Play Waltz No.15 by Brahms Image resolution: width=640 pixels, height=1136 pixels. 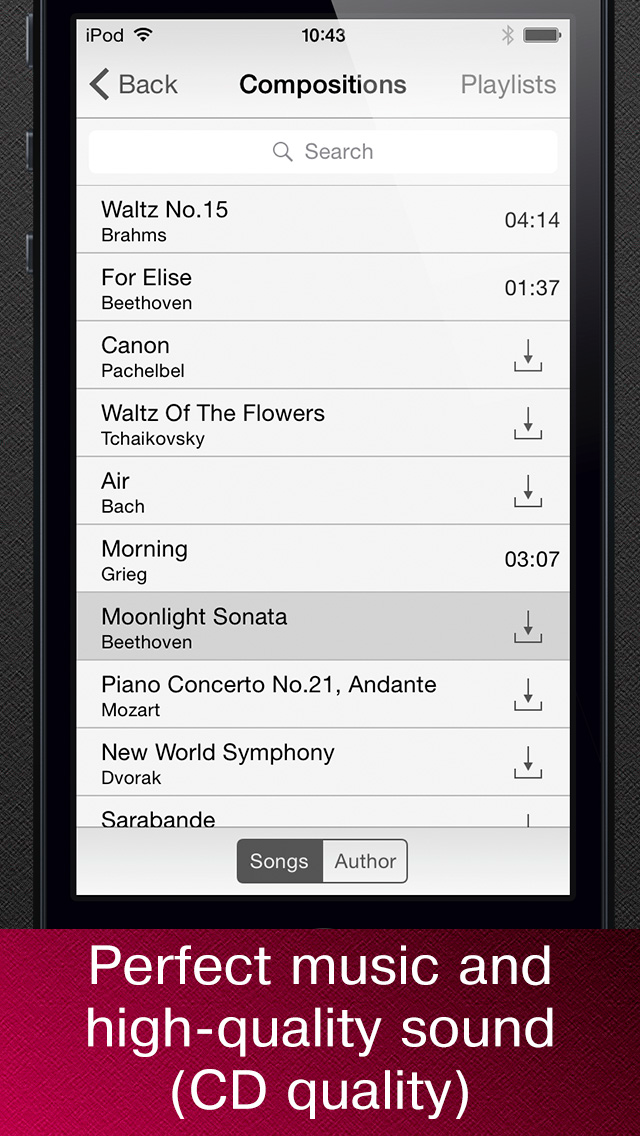pyautogui.click(x=323, y=220)
